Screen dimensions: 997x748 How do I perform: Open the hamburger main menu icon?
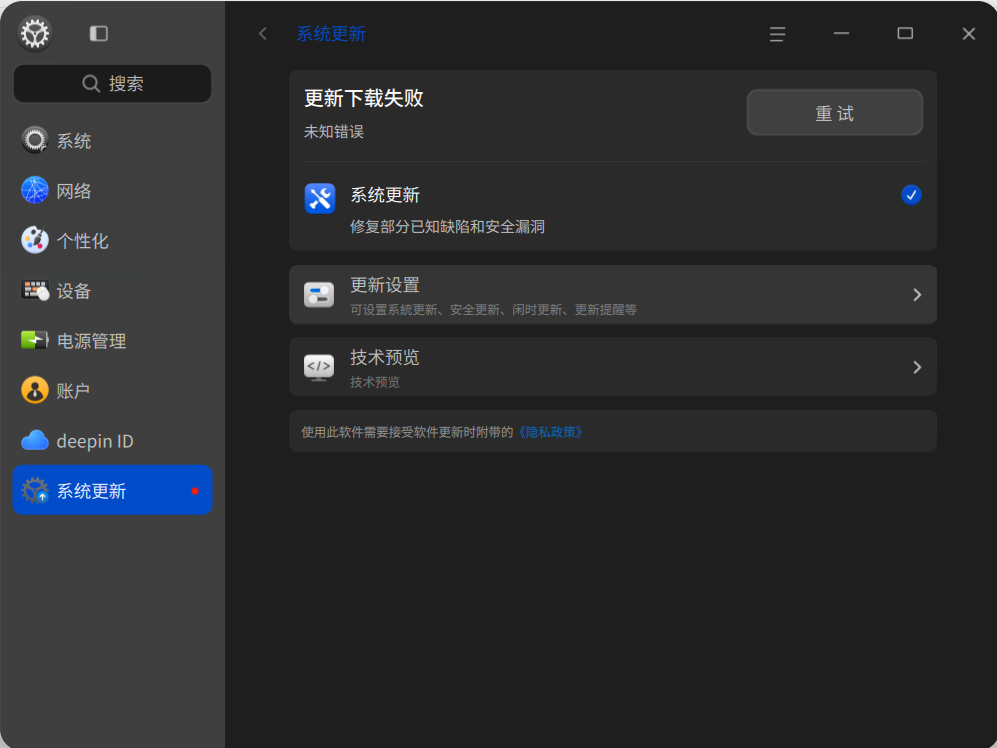coord(777,34)
